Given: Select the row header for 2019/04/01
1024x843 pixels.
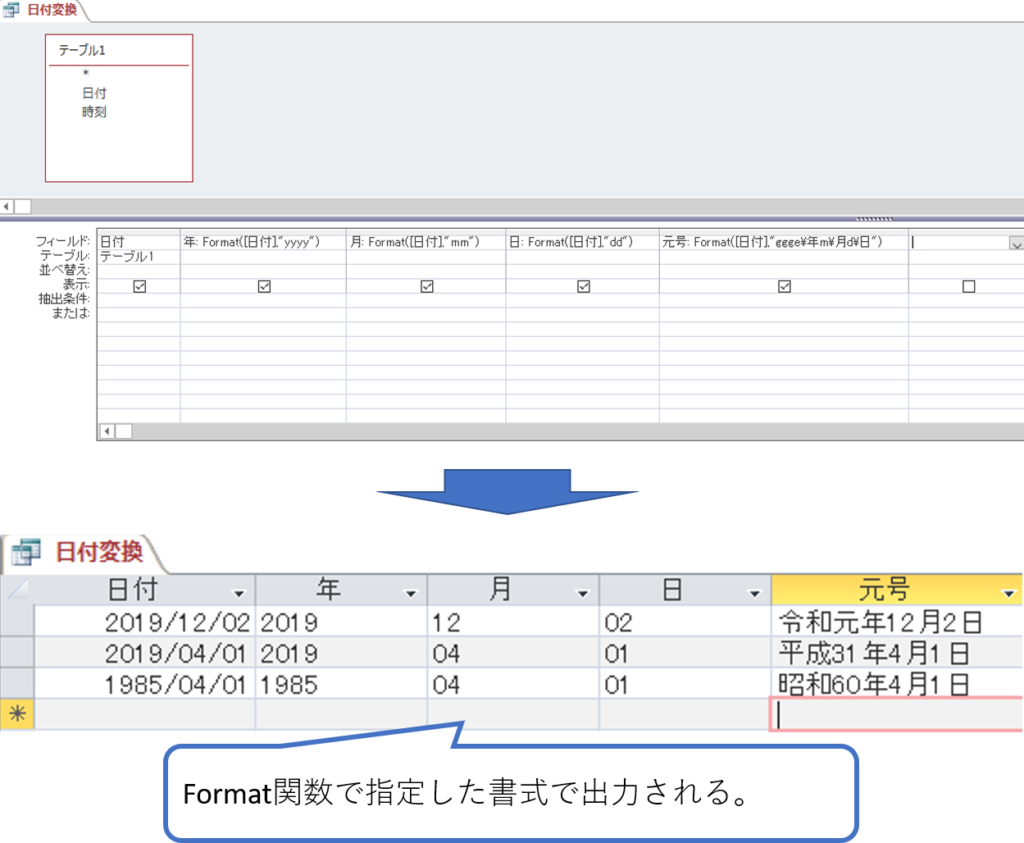Looking at the screenshot, I should point(17,652).
